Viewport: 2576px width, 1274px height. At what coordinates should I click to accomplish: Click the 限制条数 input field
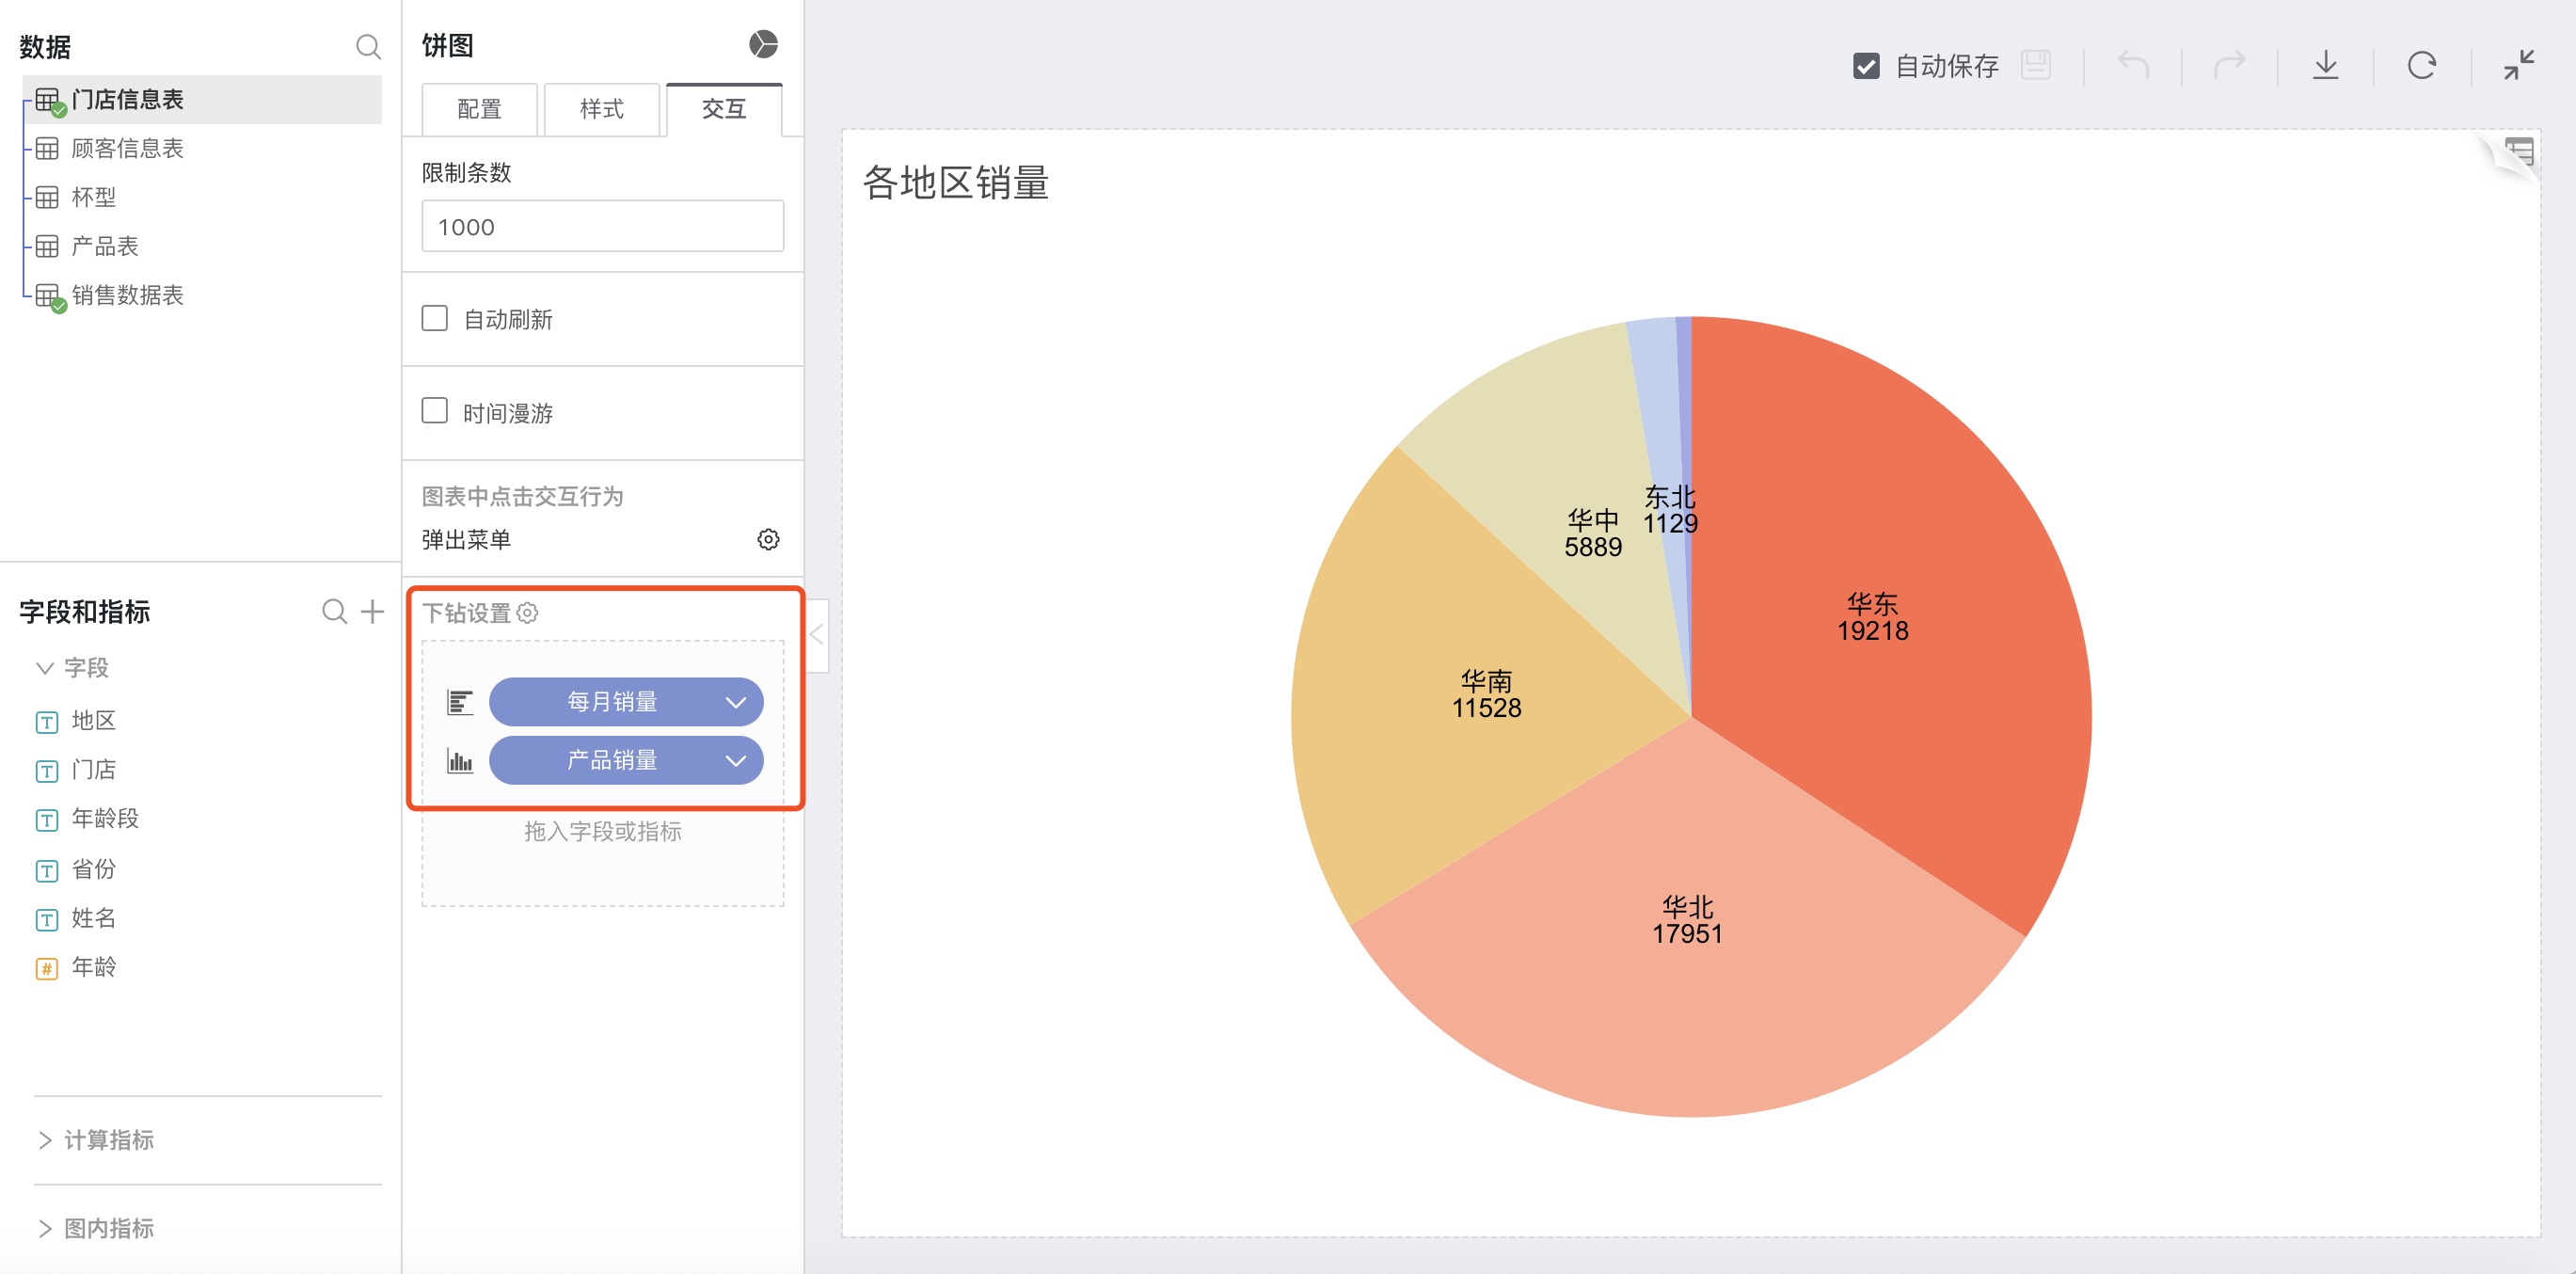[x=602, y=227]
